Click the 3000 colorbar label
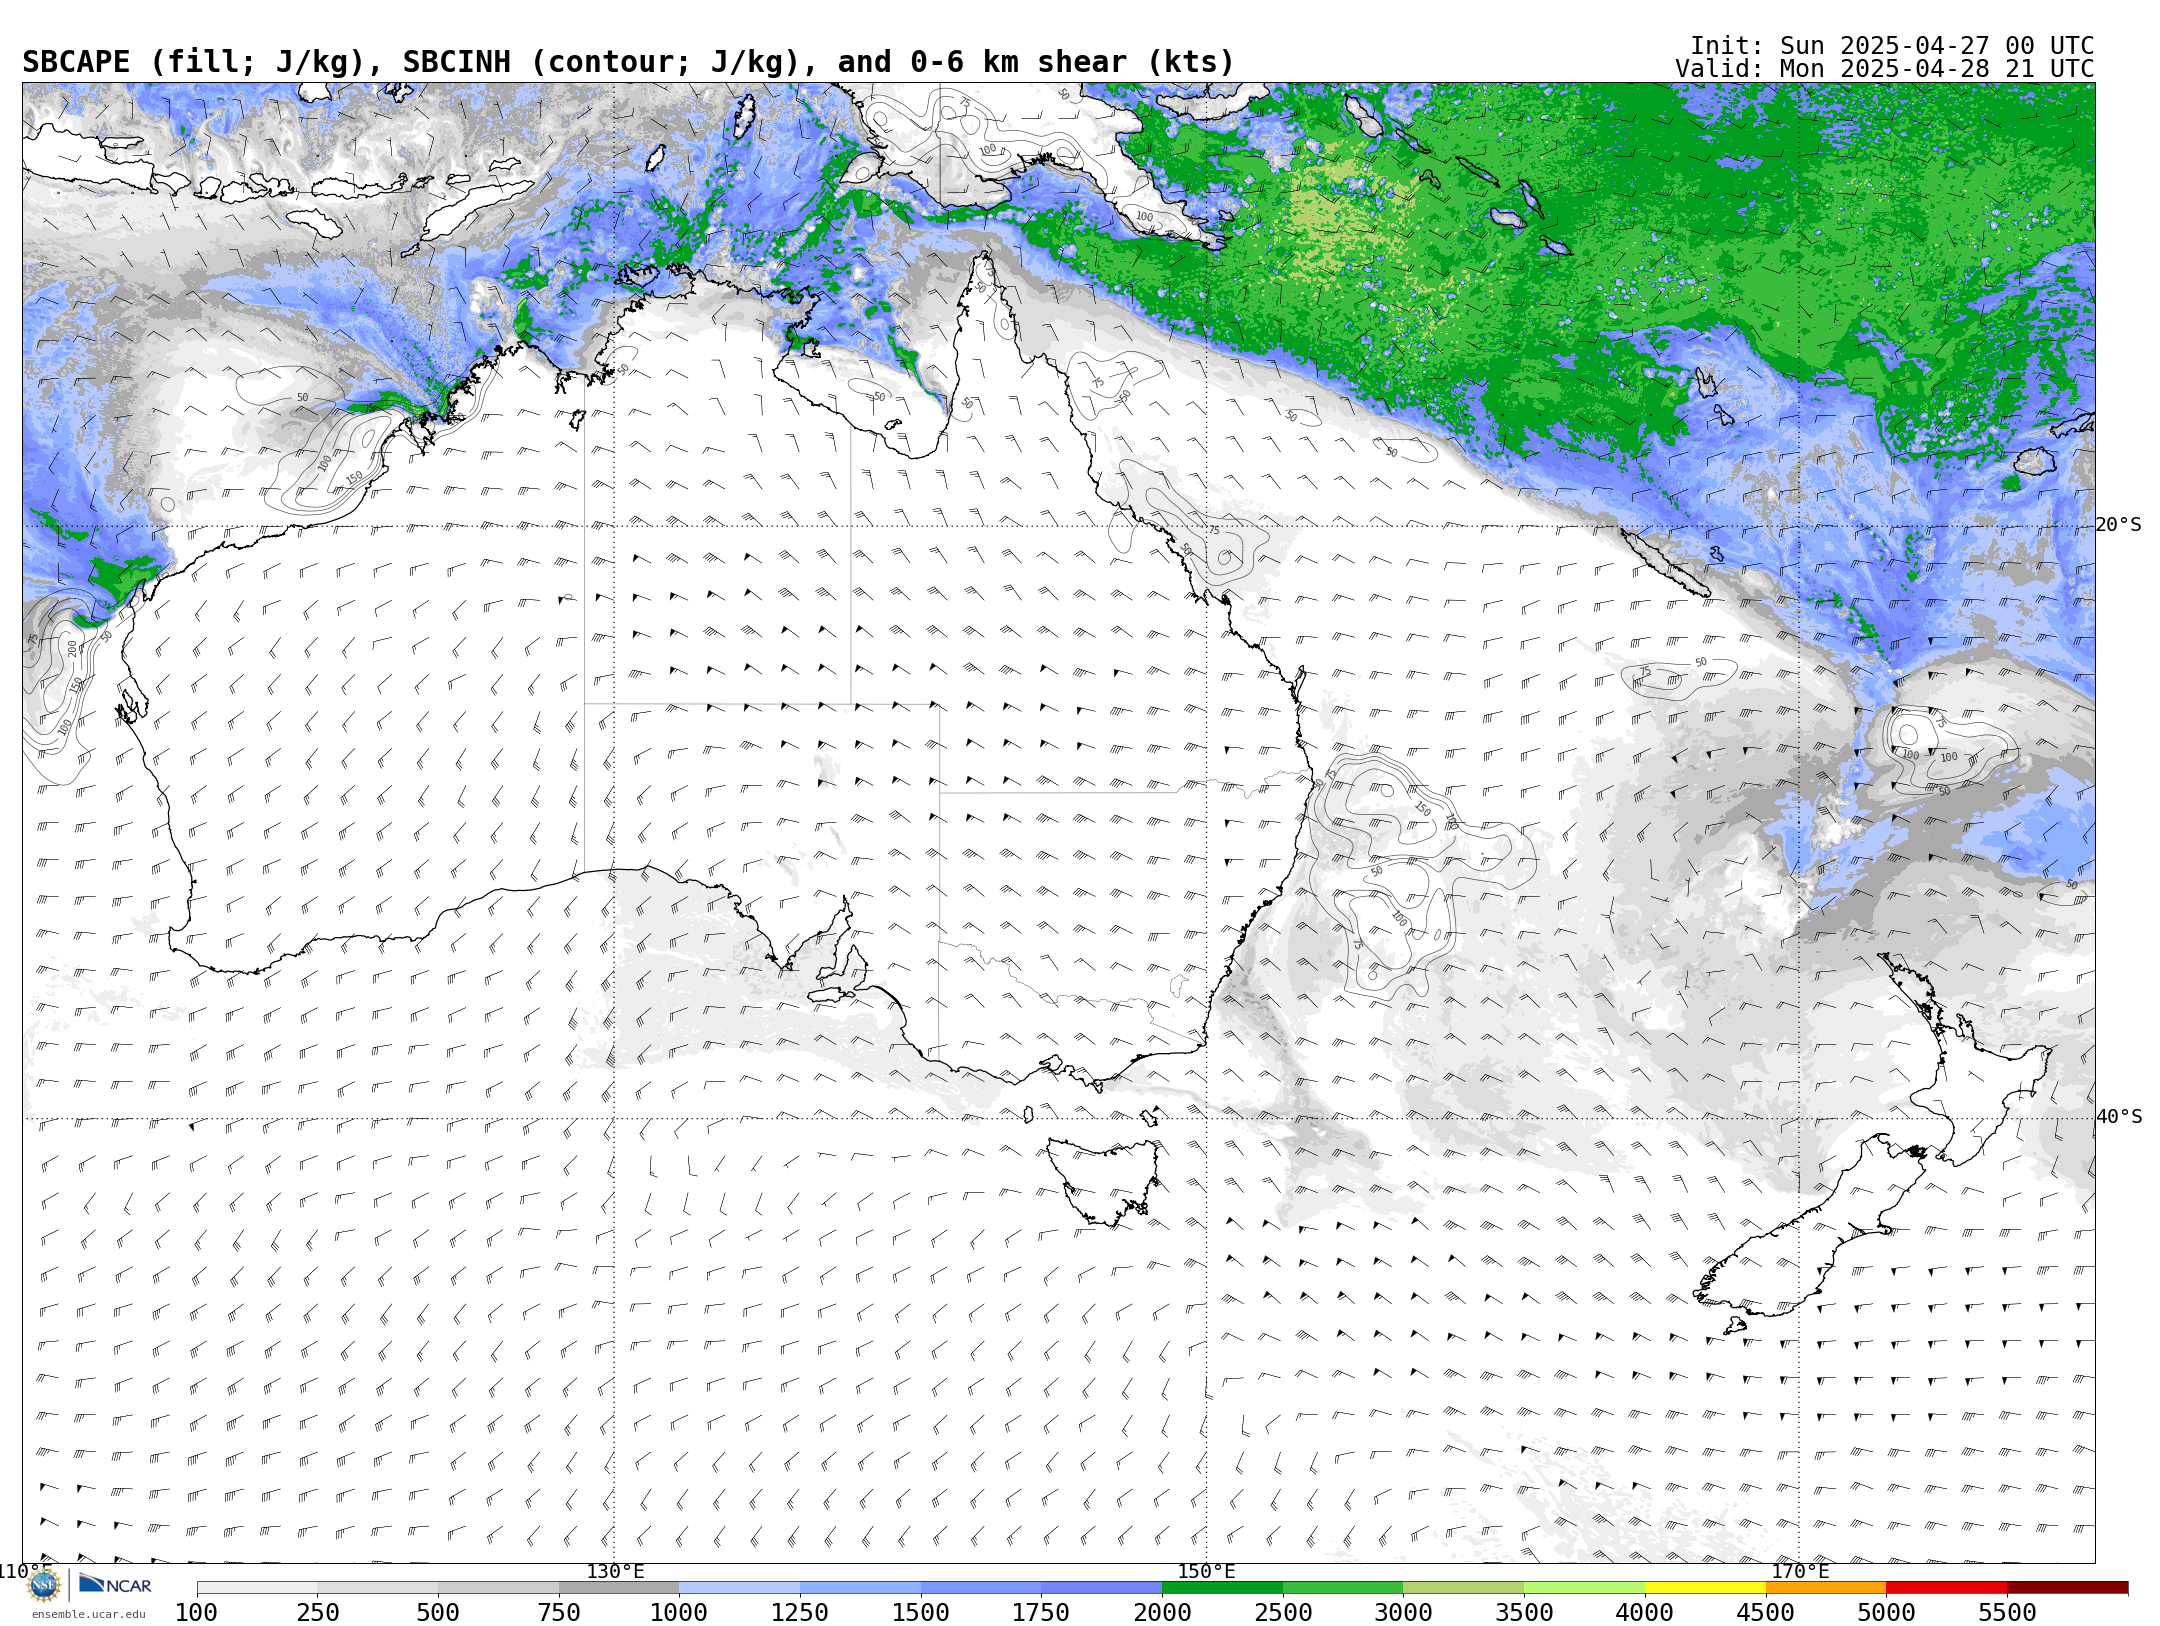Image resolution: width=2160 pixels, height=1626 pixels. (1404, 1612)
